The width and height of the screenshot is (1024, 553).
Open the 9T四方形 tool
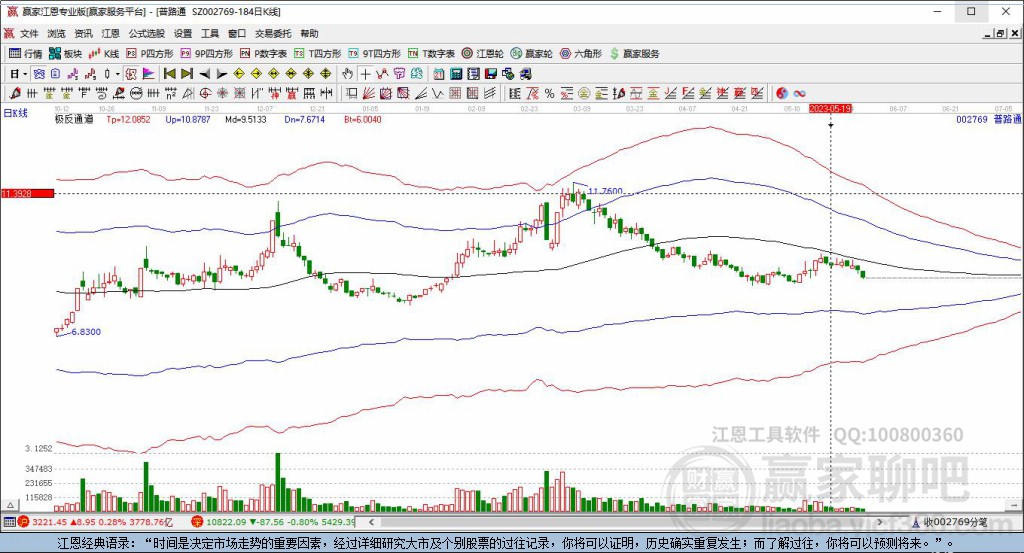(374, 54)
